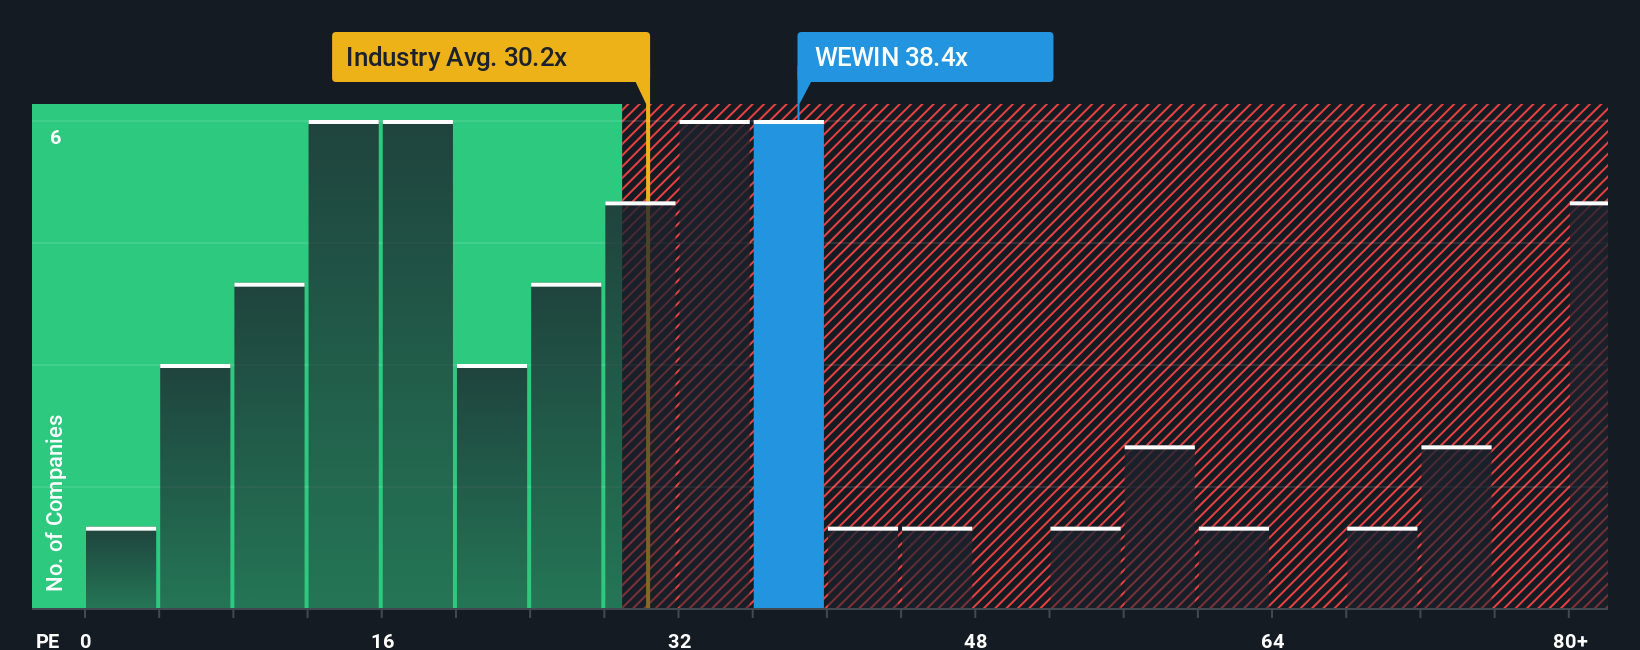The height and width of the screenshot is (650, 1640).
Task: Click the WEWIN 38.4x label
Action: point(925,57)
